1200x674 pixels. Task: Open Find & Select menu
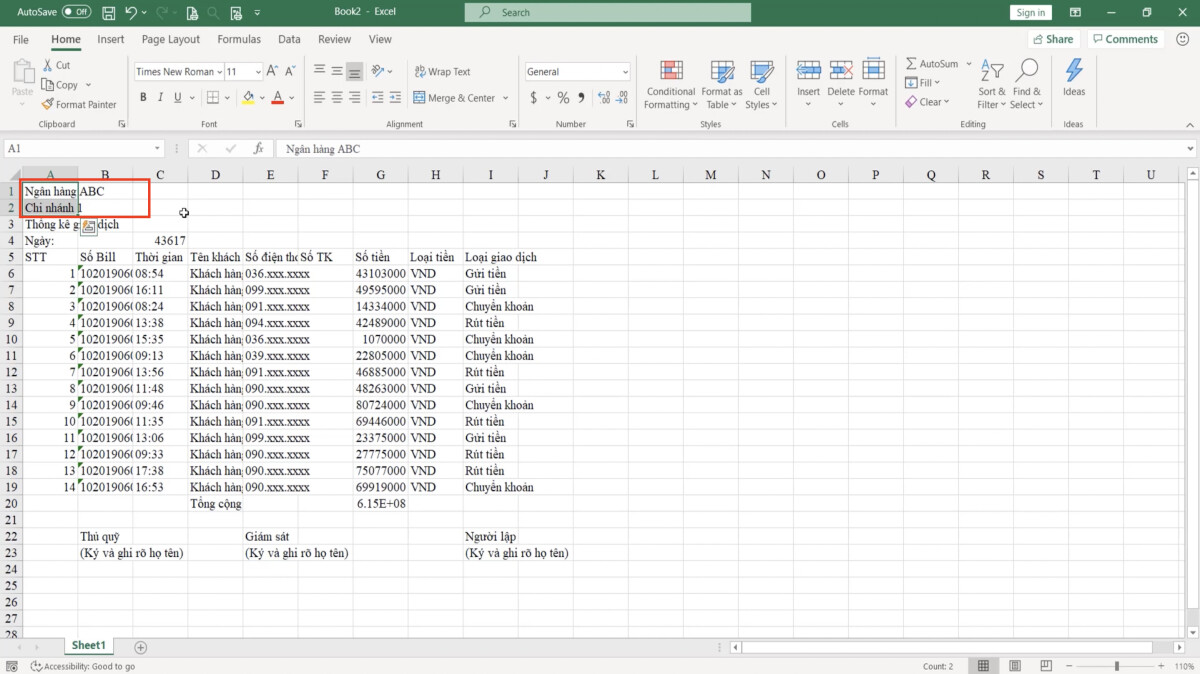coord(1026,86)
